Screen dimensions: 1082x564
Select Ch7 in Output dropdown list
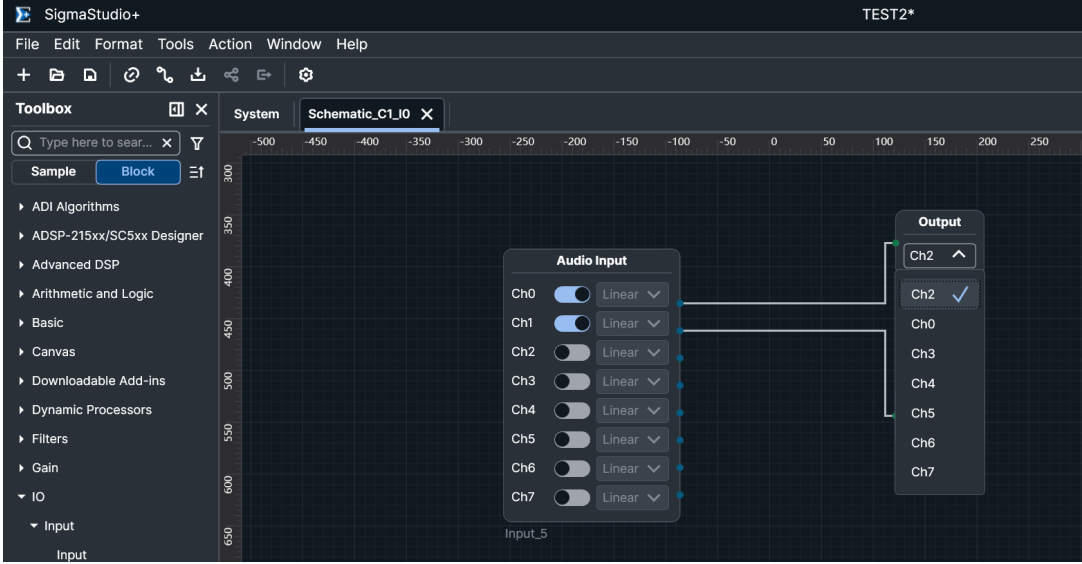939,472
